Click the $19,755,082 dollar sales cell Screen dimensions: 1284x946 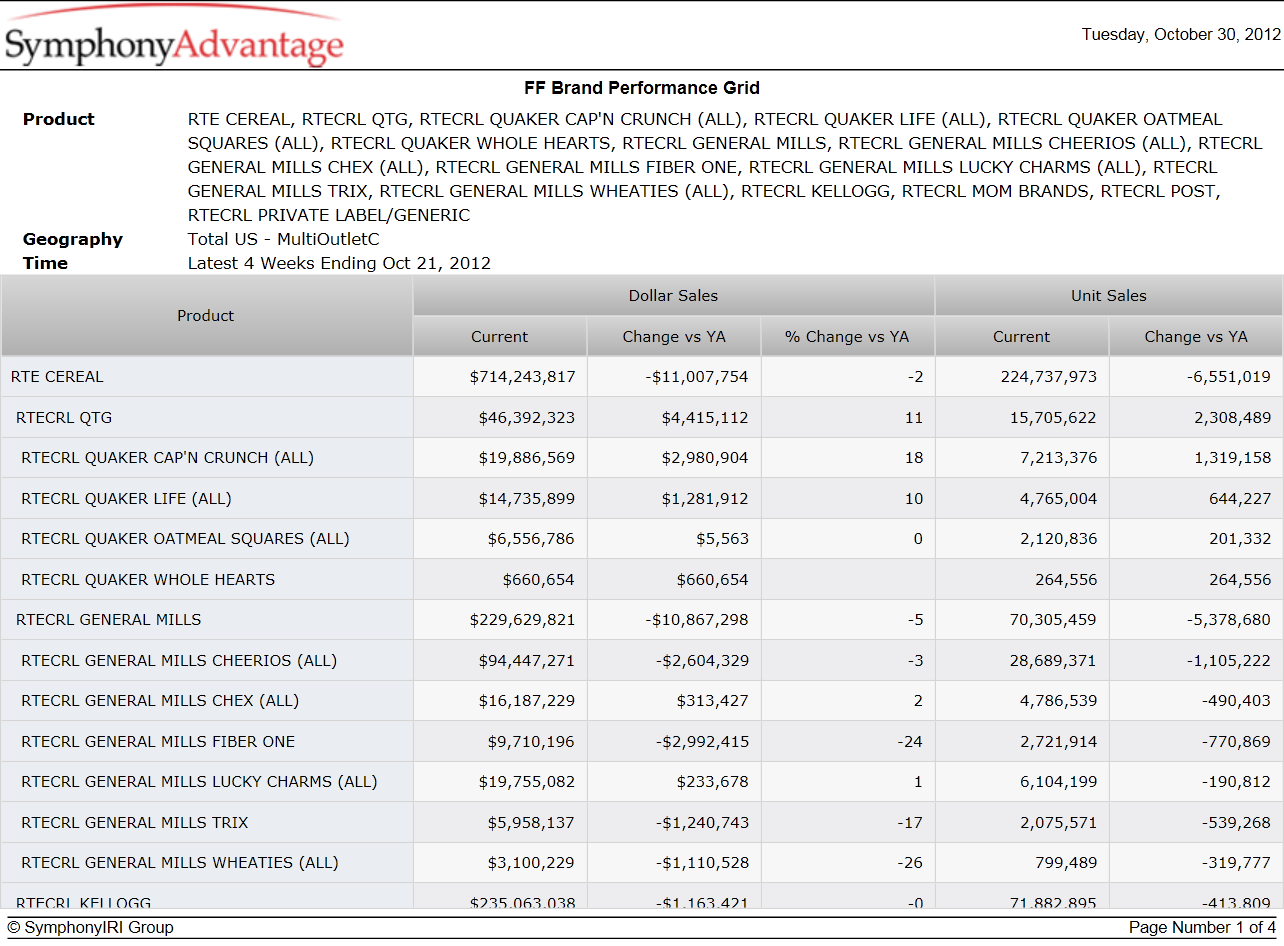click(500, 782)
